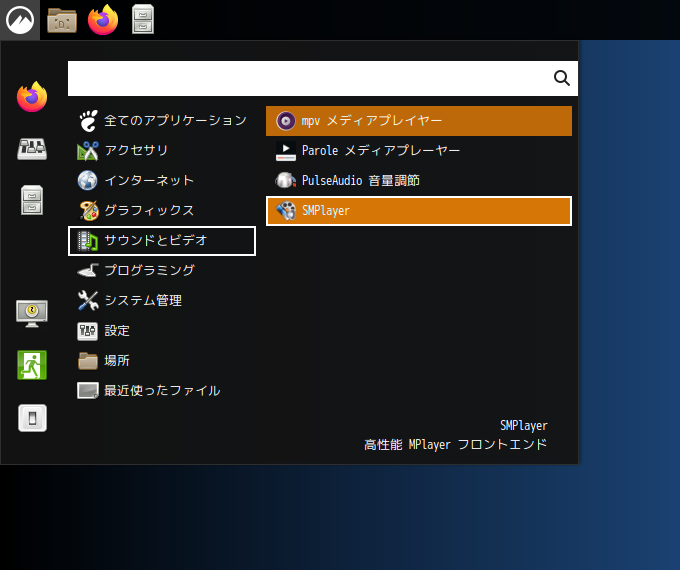Click the SMPlayer film reel icon
680x570 pixels.
click(286, 211)
